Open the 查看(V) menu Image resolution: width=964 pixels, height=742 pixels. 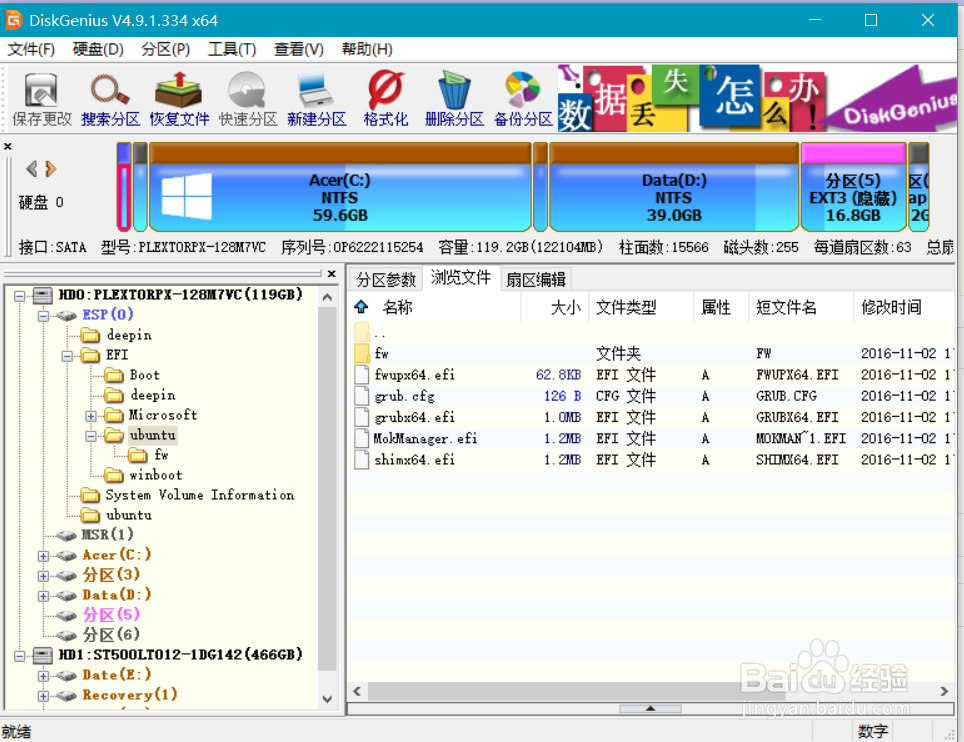299,49
